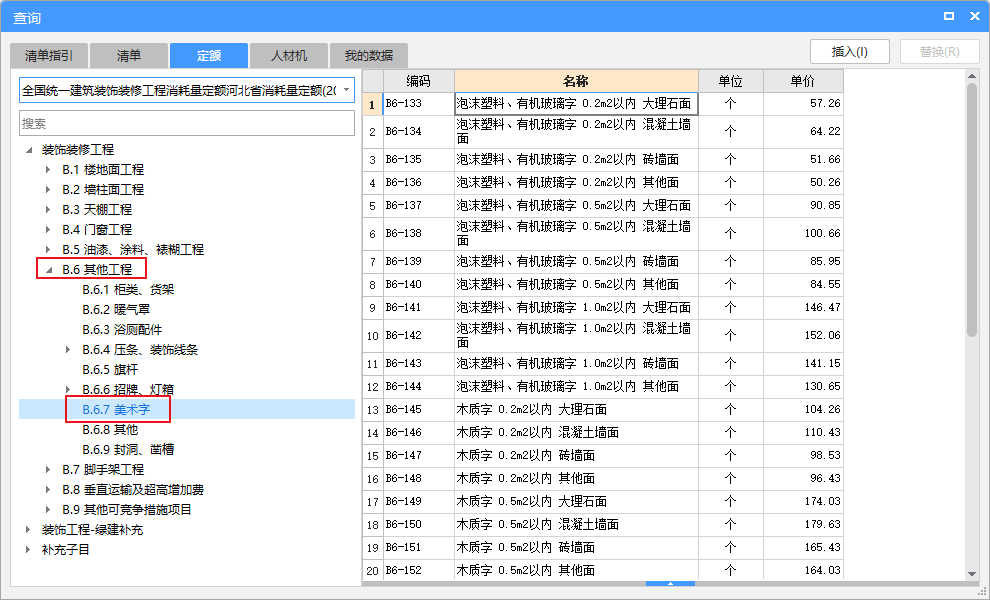This screenshot has width=990, height=600.
Task: Expand the B.7 脚手架工程 node
Action: 48,470
